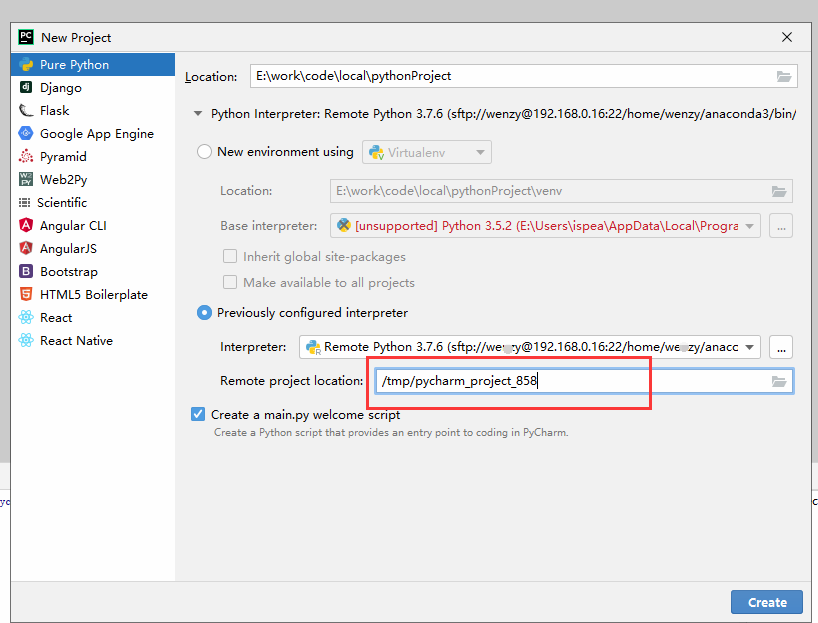Browse for project Location folder

coord(784,76)
